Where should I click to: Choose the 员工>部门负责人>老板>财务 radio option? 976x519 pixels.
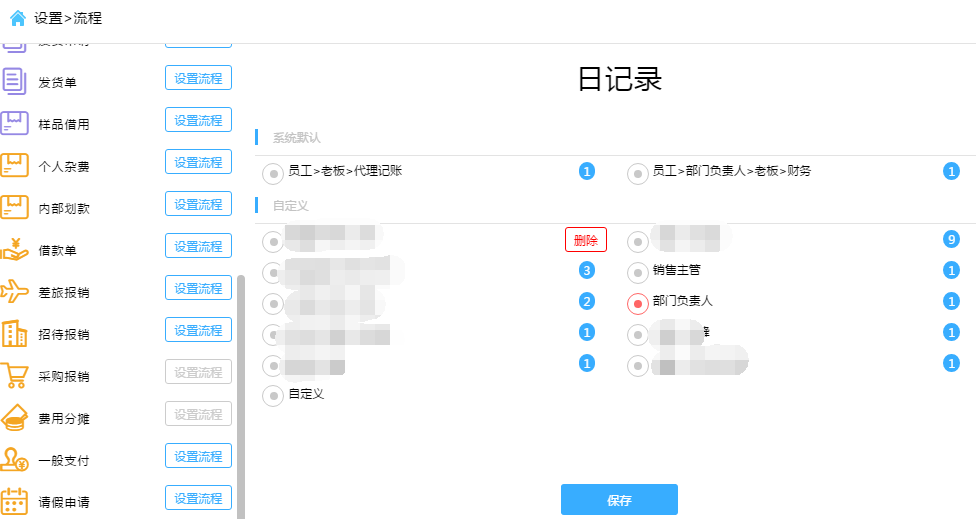(637, 174)
